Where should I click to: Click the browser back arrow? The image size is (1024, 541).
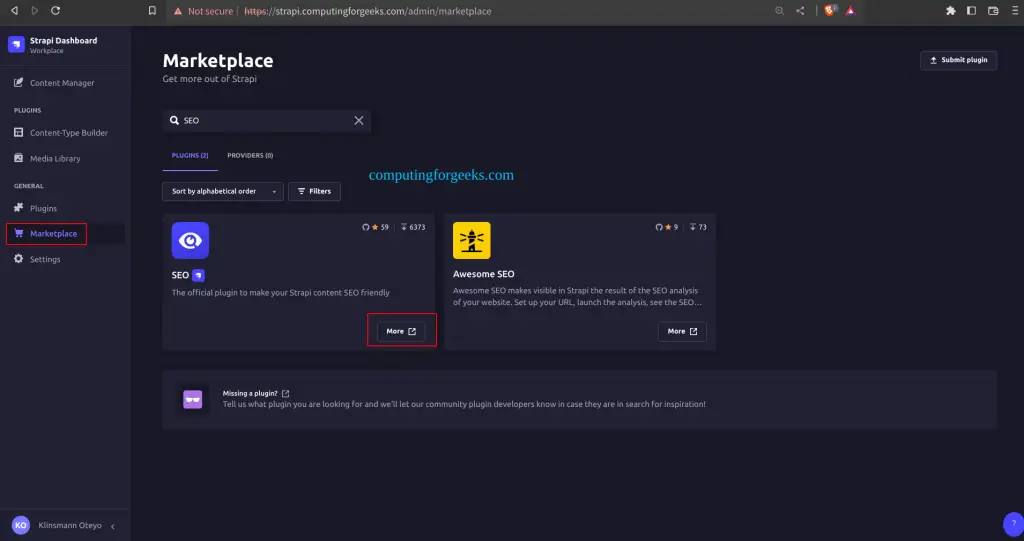coord(14,11)
